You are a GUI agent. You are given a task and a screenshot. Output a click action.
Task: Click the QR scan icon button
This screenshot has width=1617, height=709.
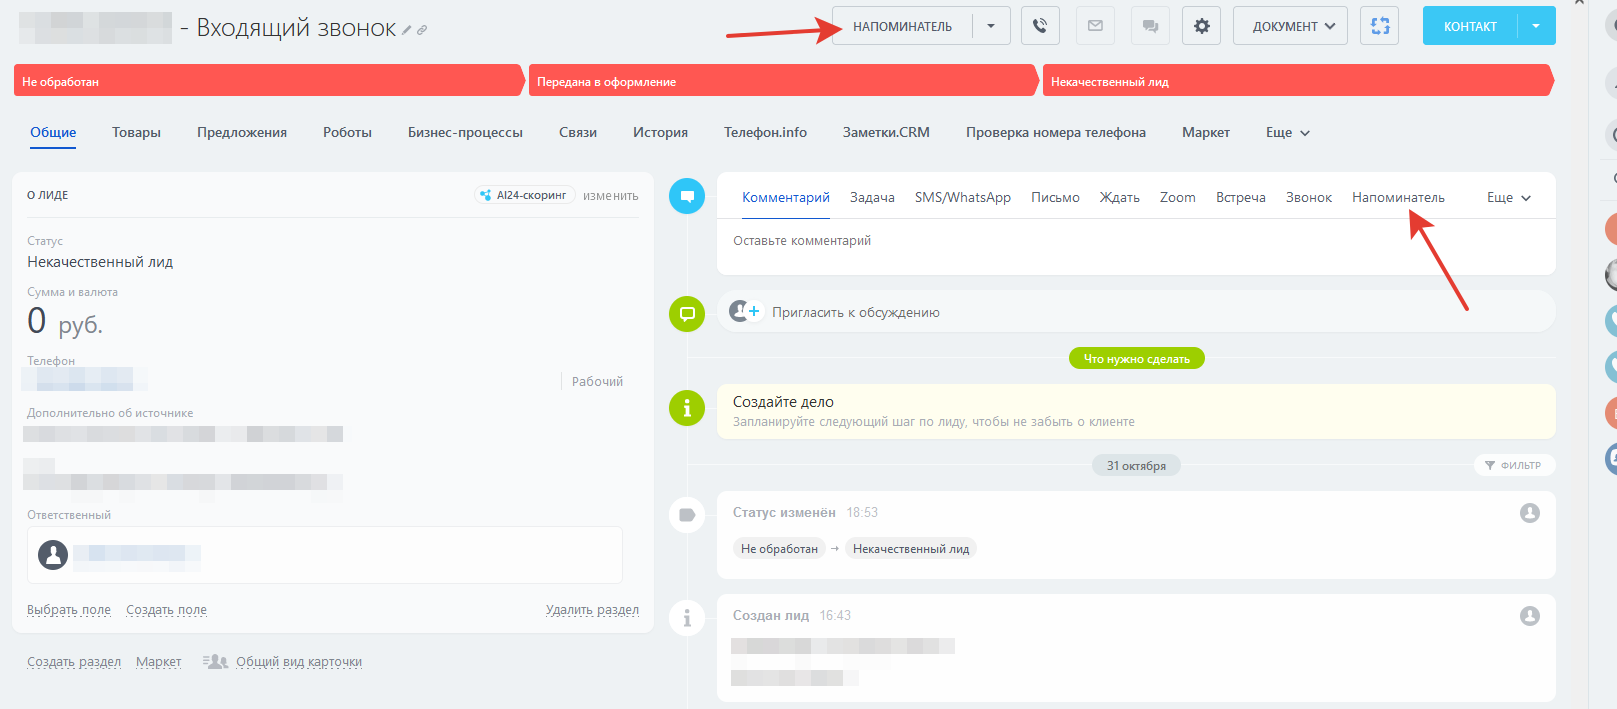point(1379,26)
